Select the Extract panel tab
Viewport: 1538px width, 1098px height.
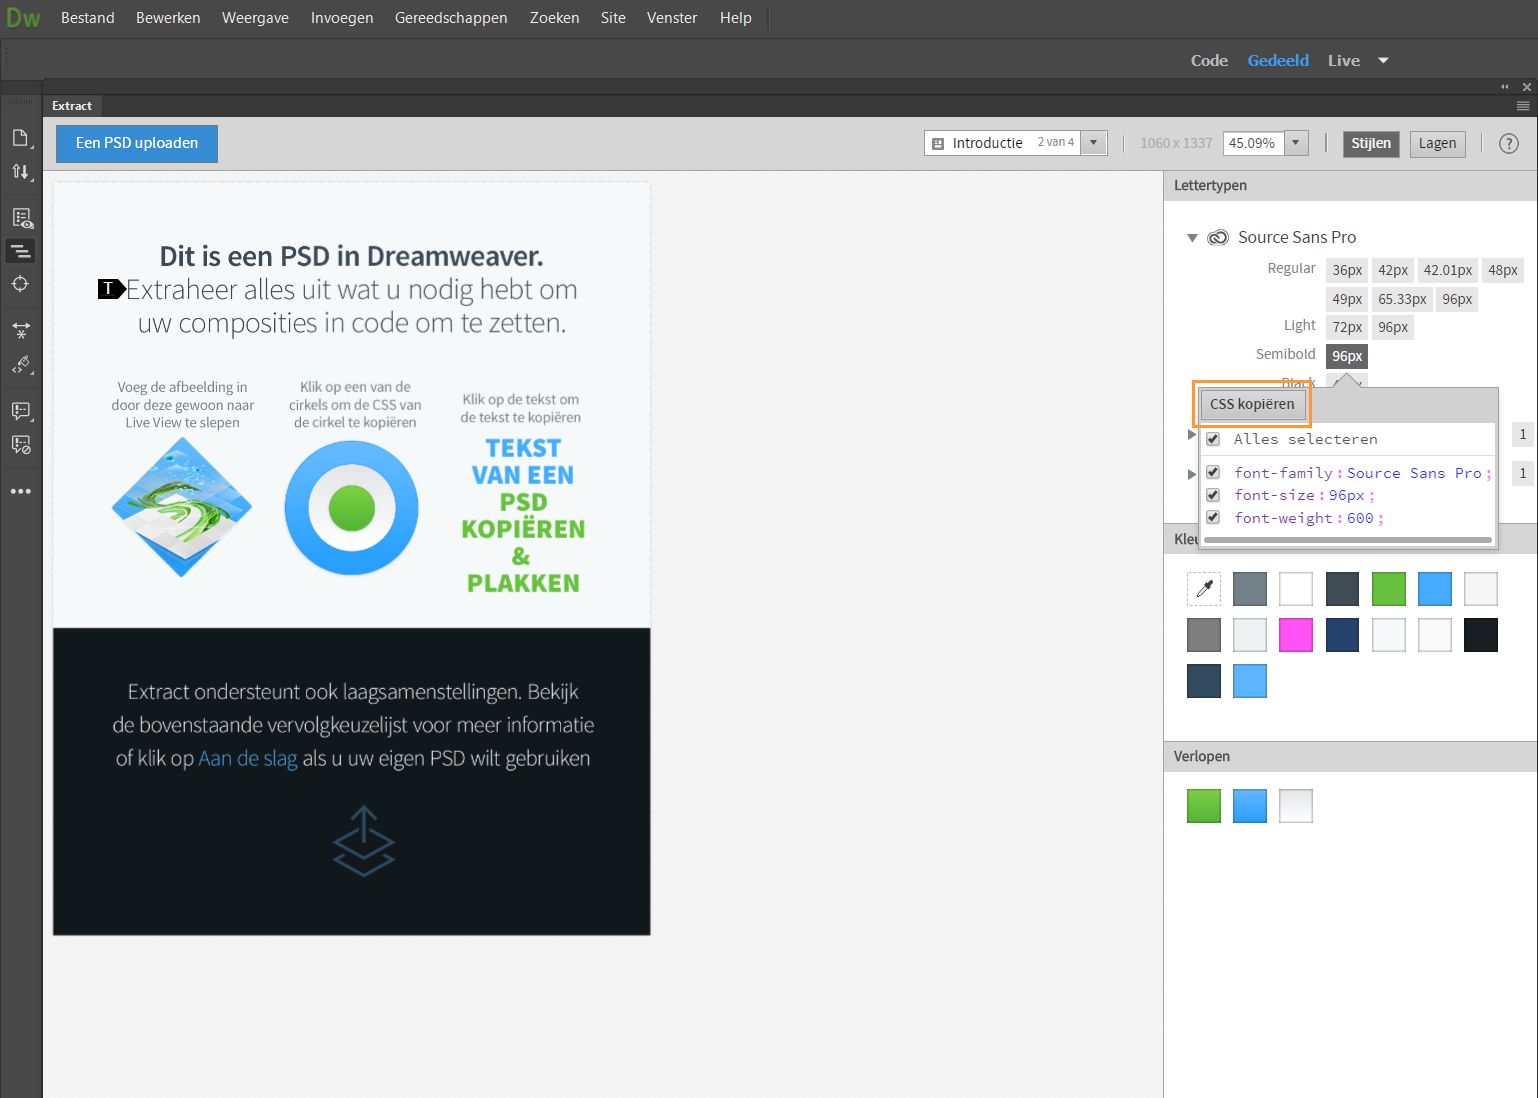[x=72, y=106]
